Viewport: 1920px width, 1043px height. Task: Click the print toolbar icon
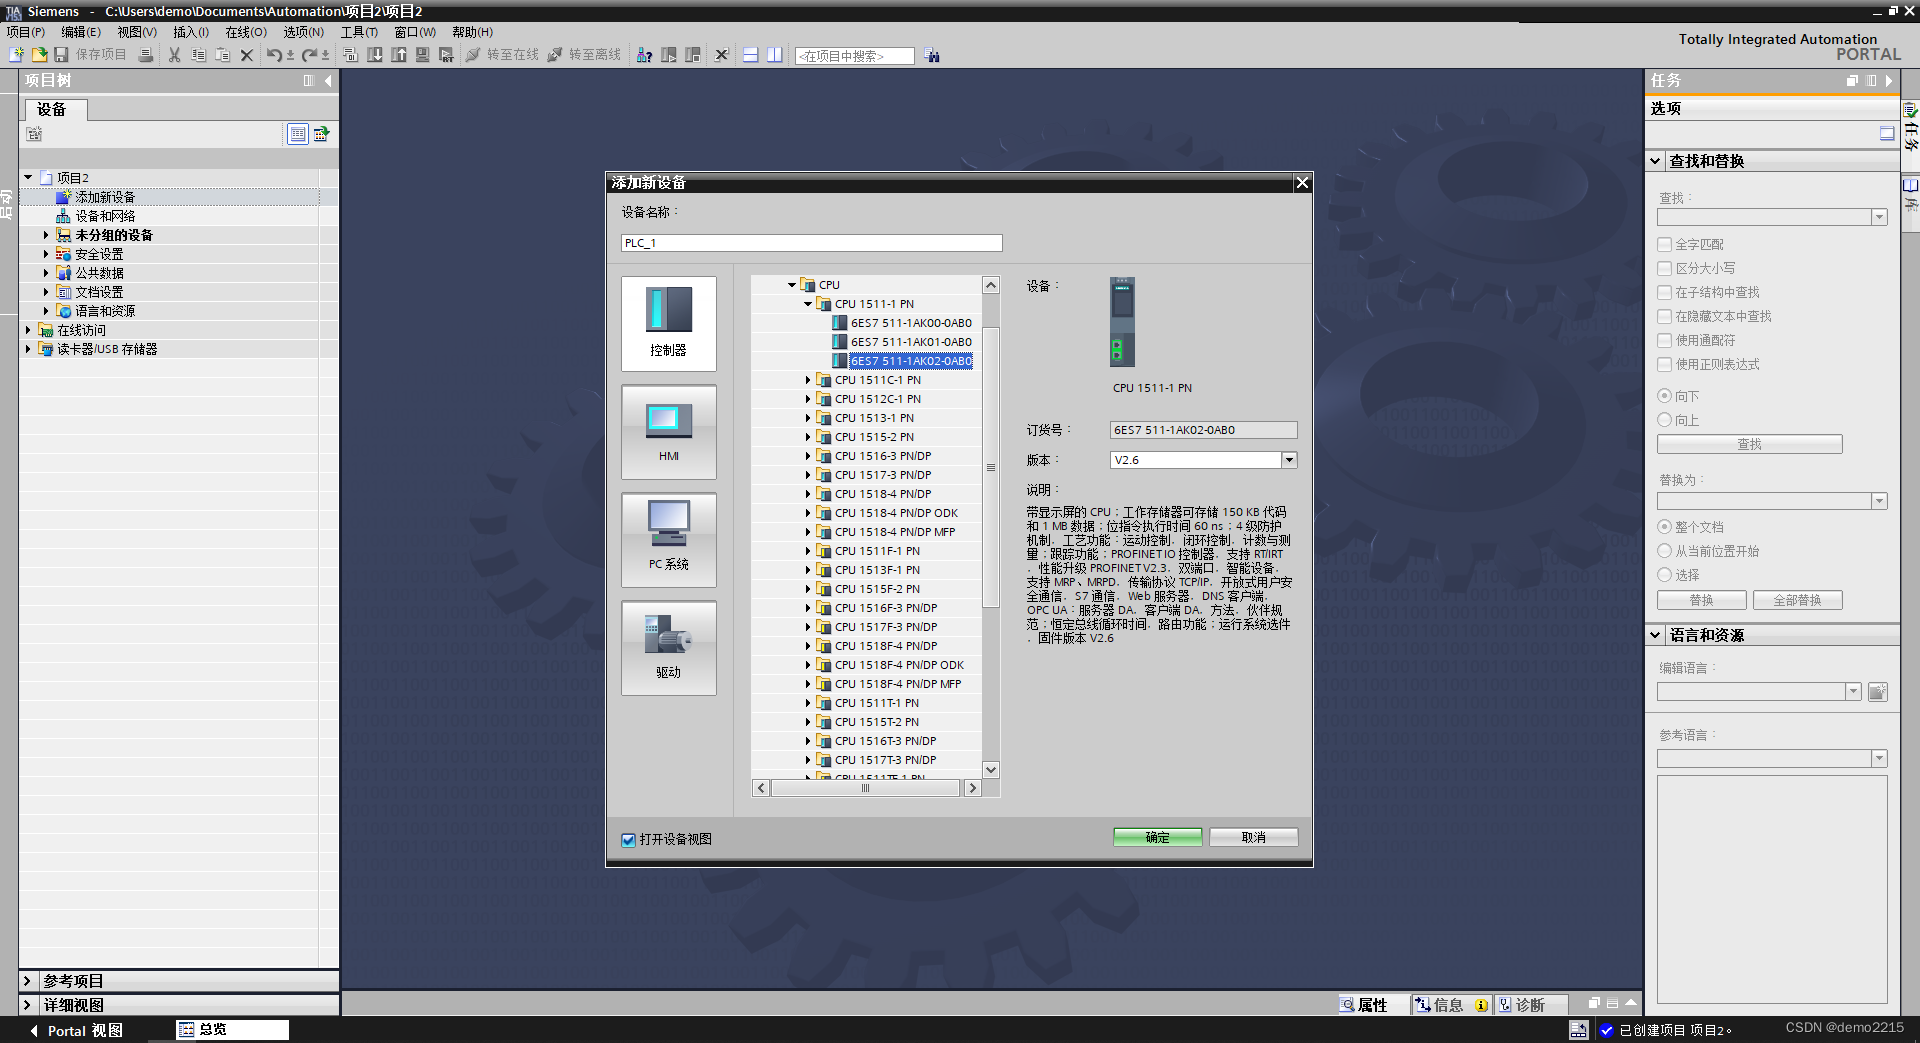click(146, 55)
